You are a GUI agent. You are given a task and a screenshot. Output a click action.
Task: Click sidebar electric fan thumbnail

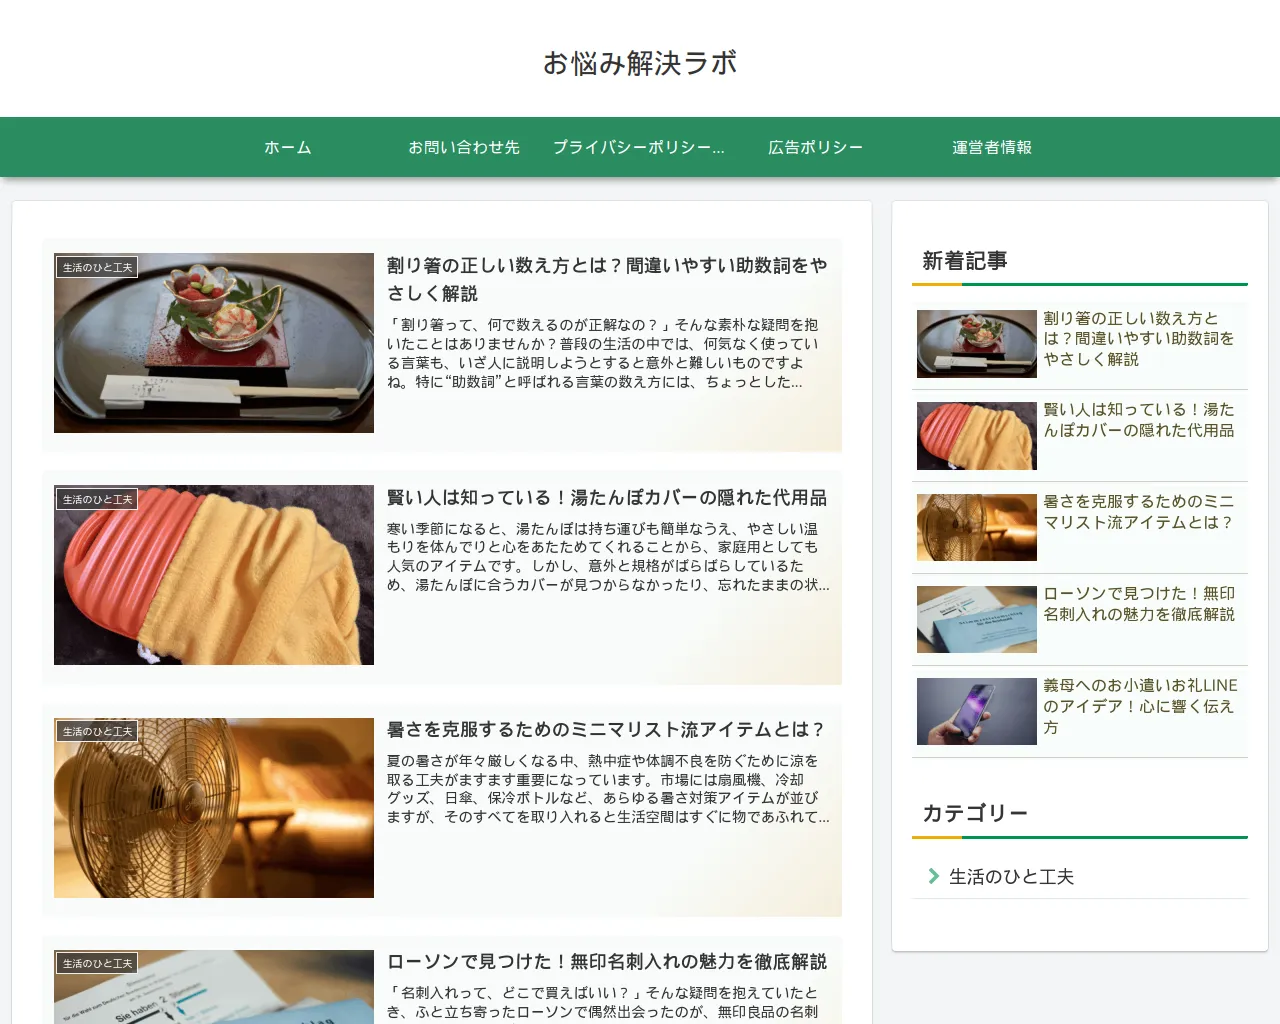[977, 528]
